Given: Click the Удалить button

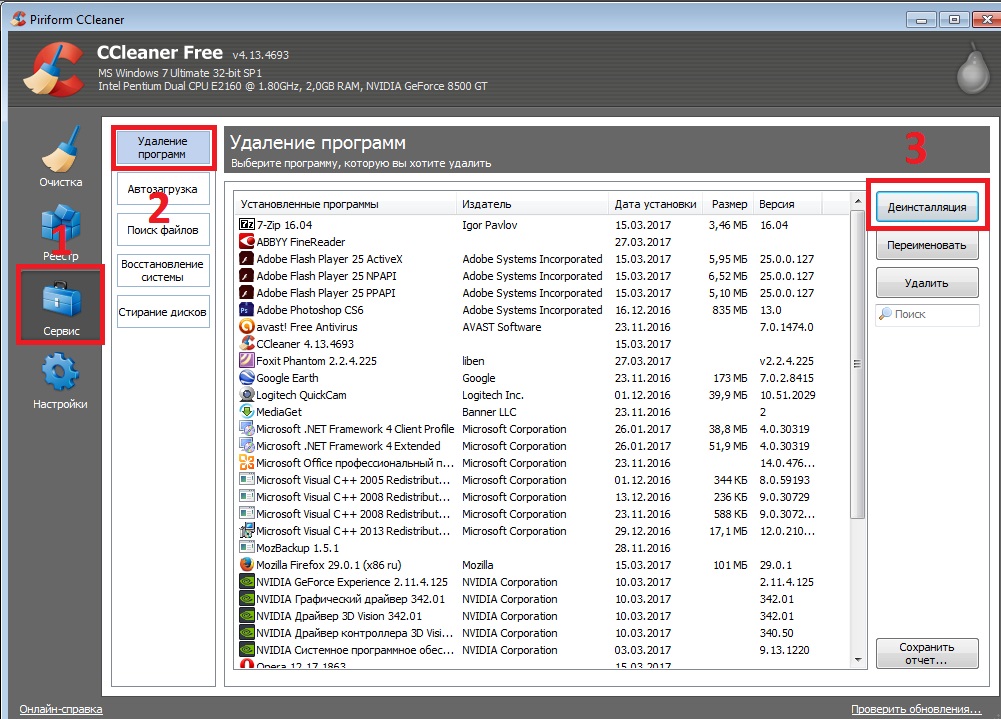Looking at the screenshot, I should 927,283.
